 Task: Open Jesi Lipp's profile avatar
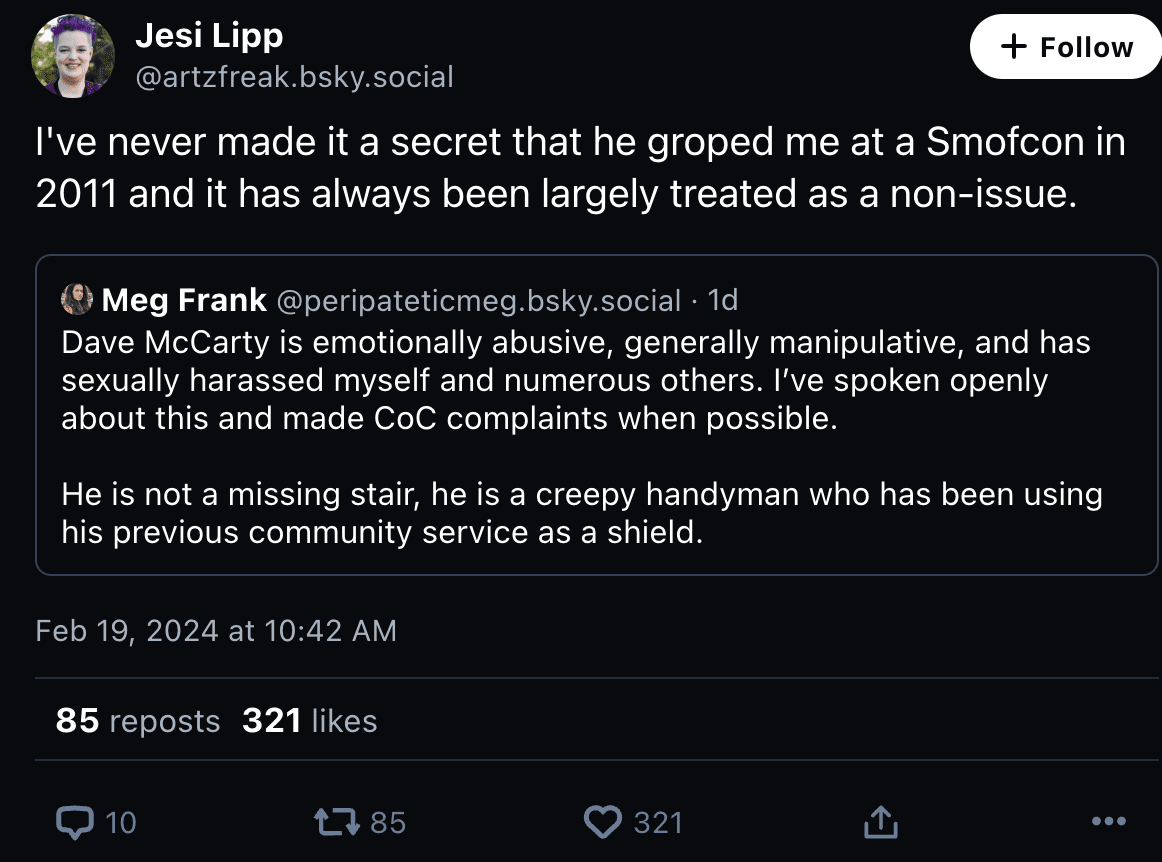(74, 56)
